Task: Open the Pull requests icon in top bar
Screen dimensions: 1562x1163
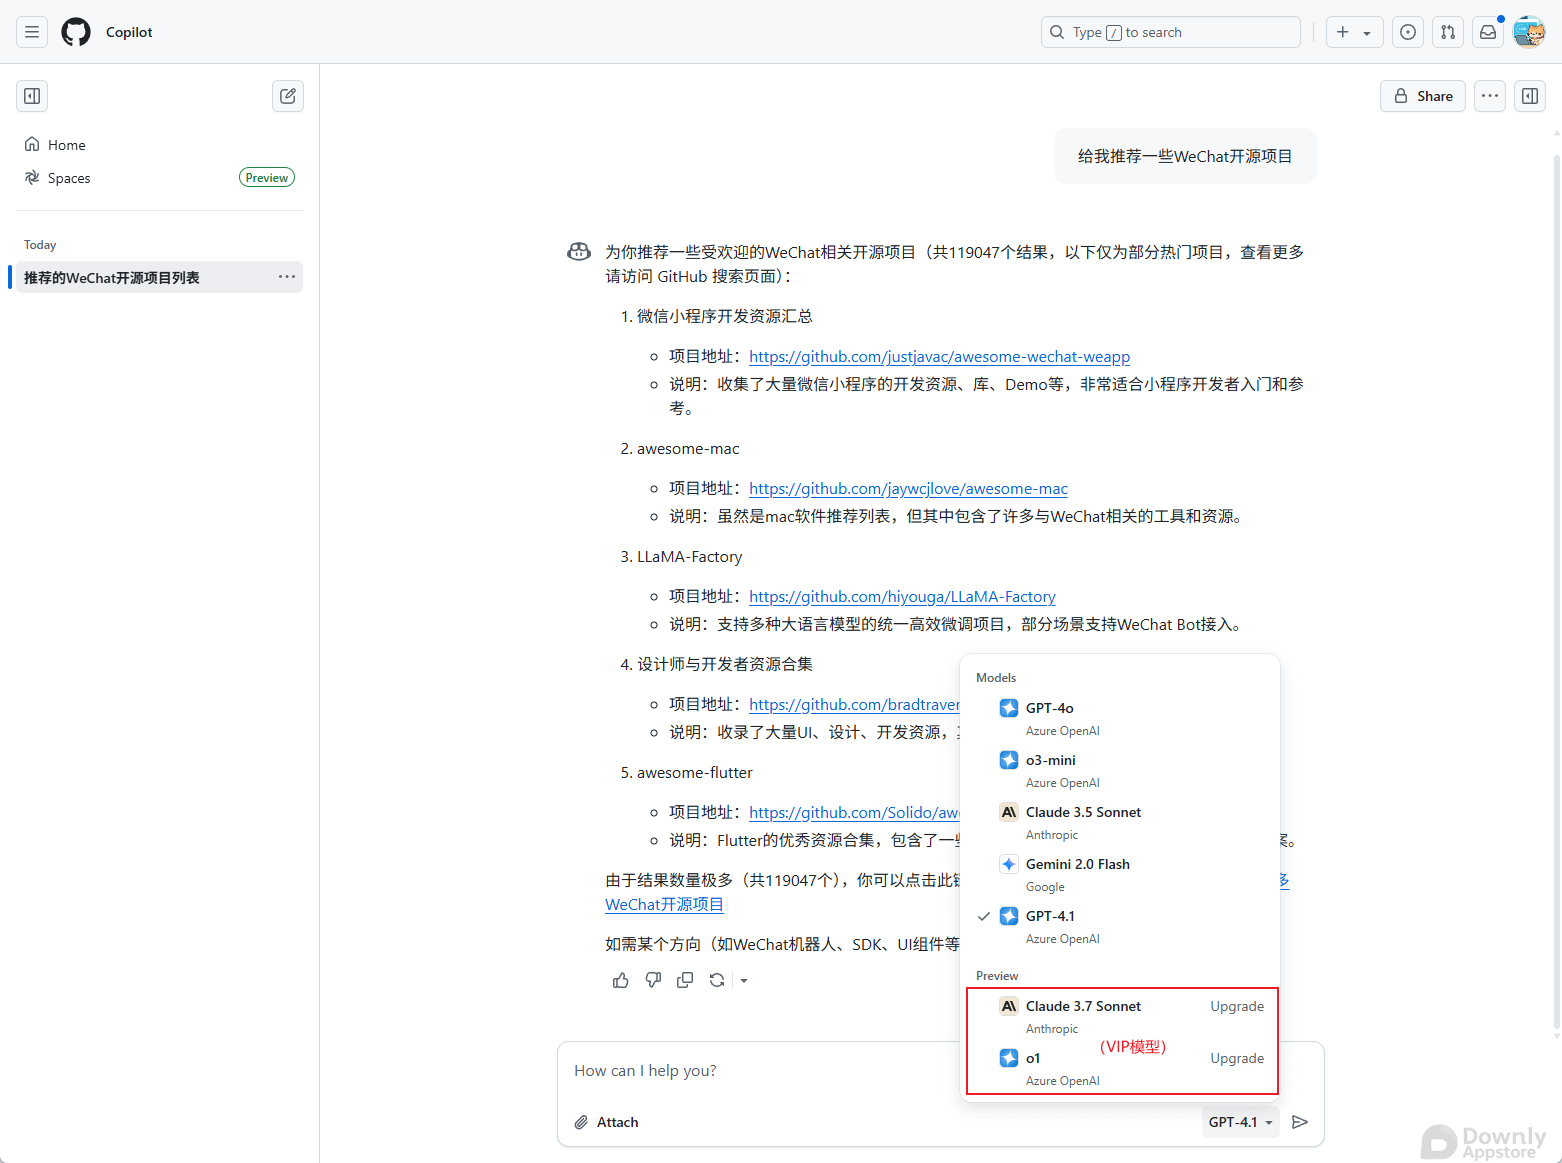Action: point(1448,32)
